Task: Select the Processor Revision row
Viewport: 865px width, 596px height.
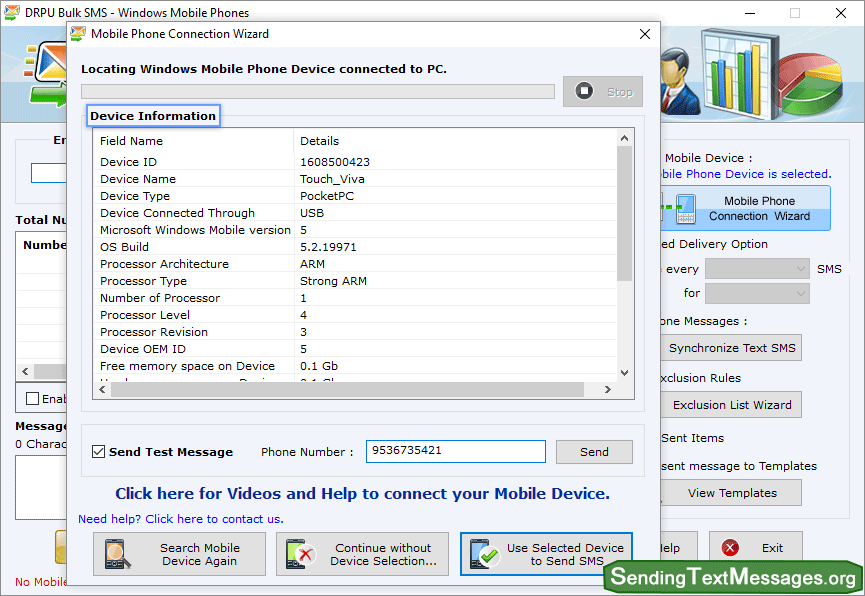Action: (x=355, y=332)
